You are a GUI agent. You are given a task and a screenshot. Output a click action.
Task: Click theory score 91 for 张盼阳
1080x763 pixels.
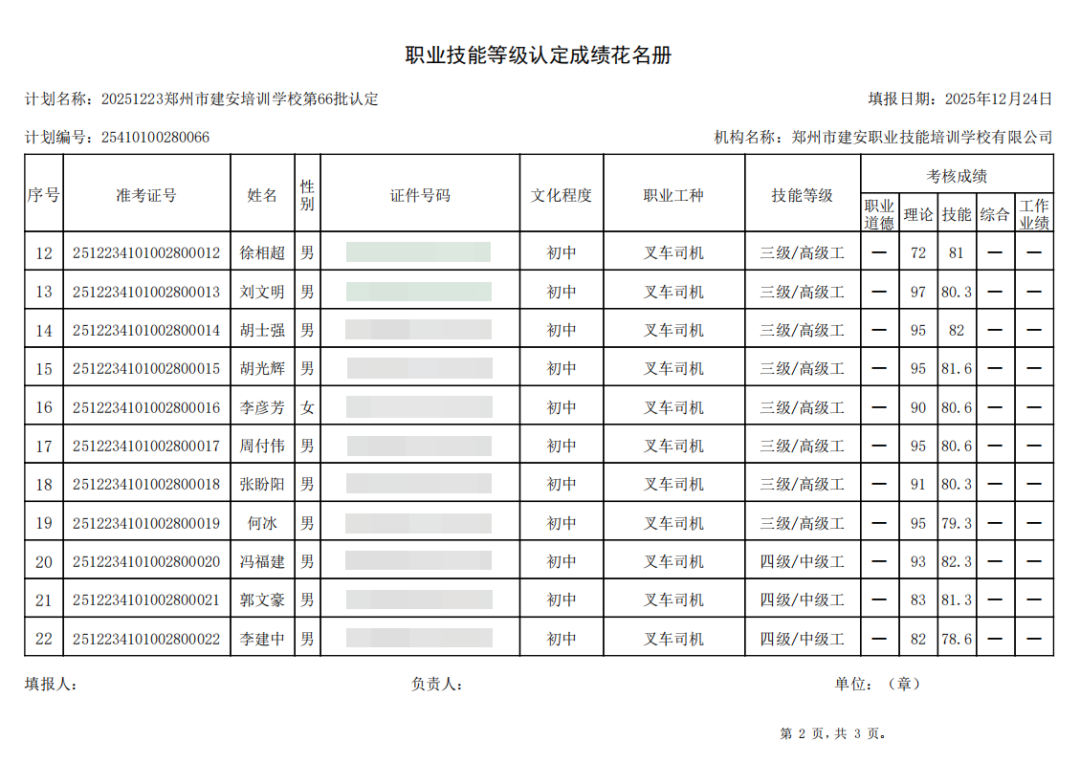click(918, 484)
